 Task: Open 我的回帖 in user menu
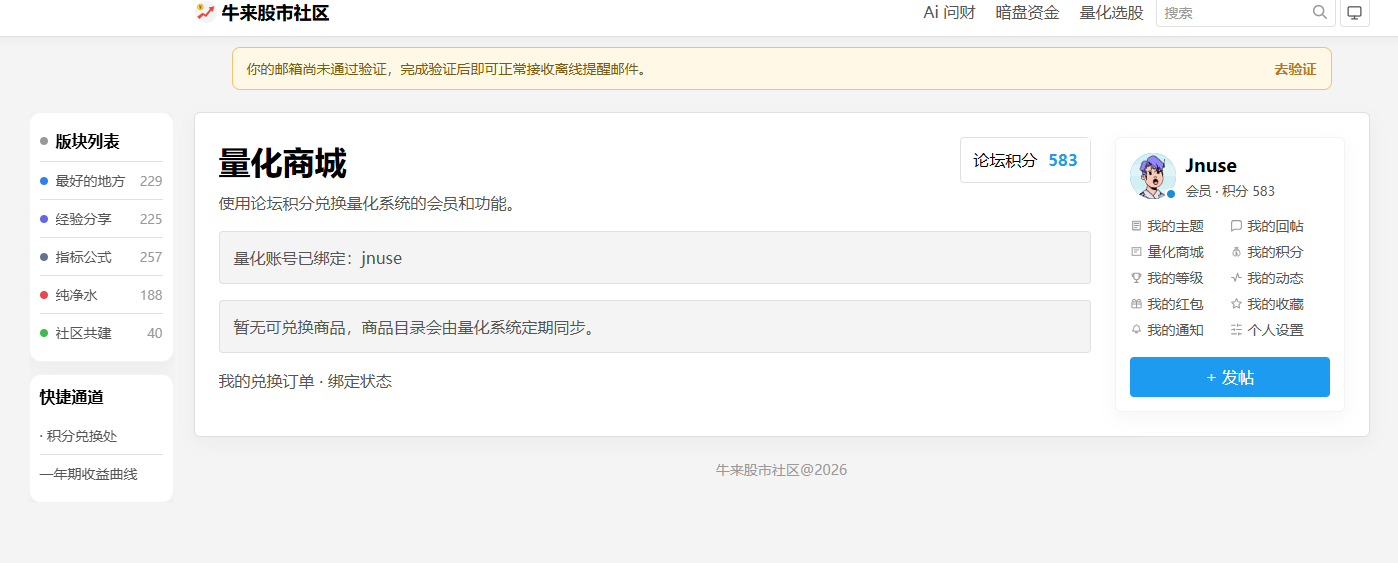pyautogui.click(x=1276, y=226)
